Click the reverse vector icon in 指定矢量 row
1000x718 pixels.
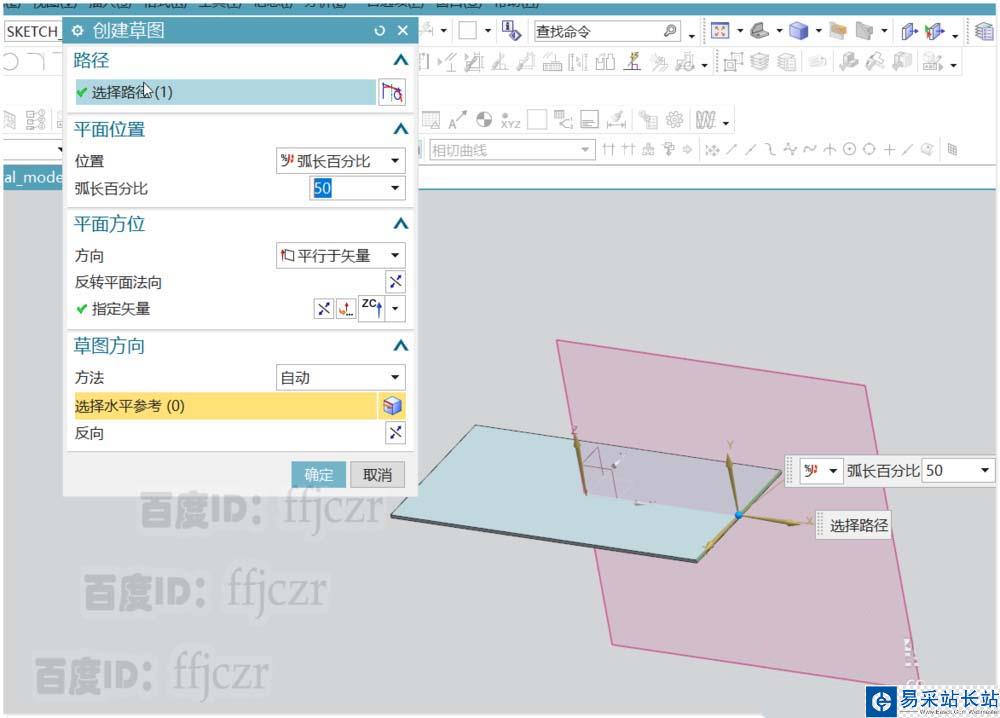(x=324, y=309)
